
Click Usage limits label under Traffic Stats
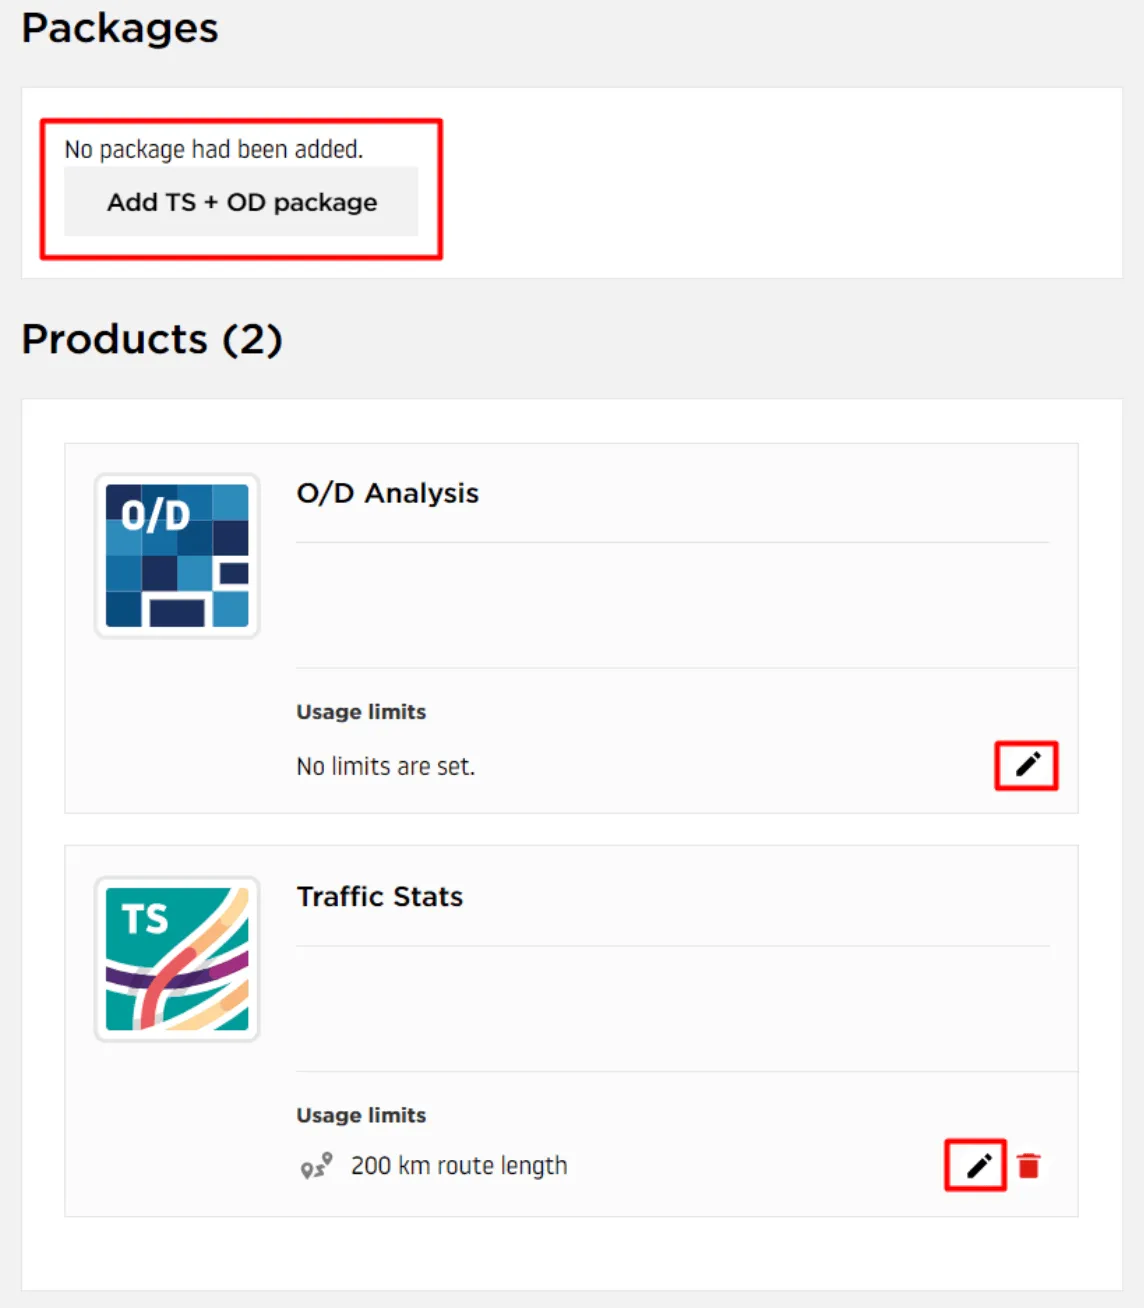tap(361, 1115)
